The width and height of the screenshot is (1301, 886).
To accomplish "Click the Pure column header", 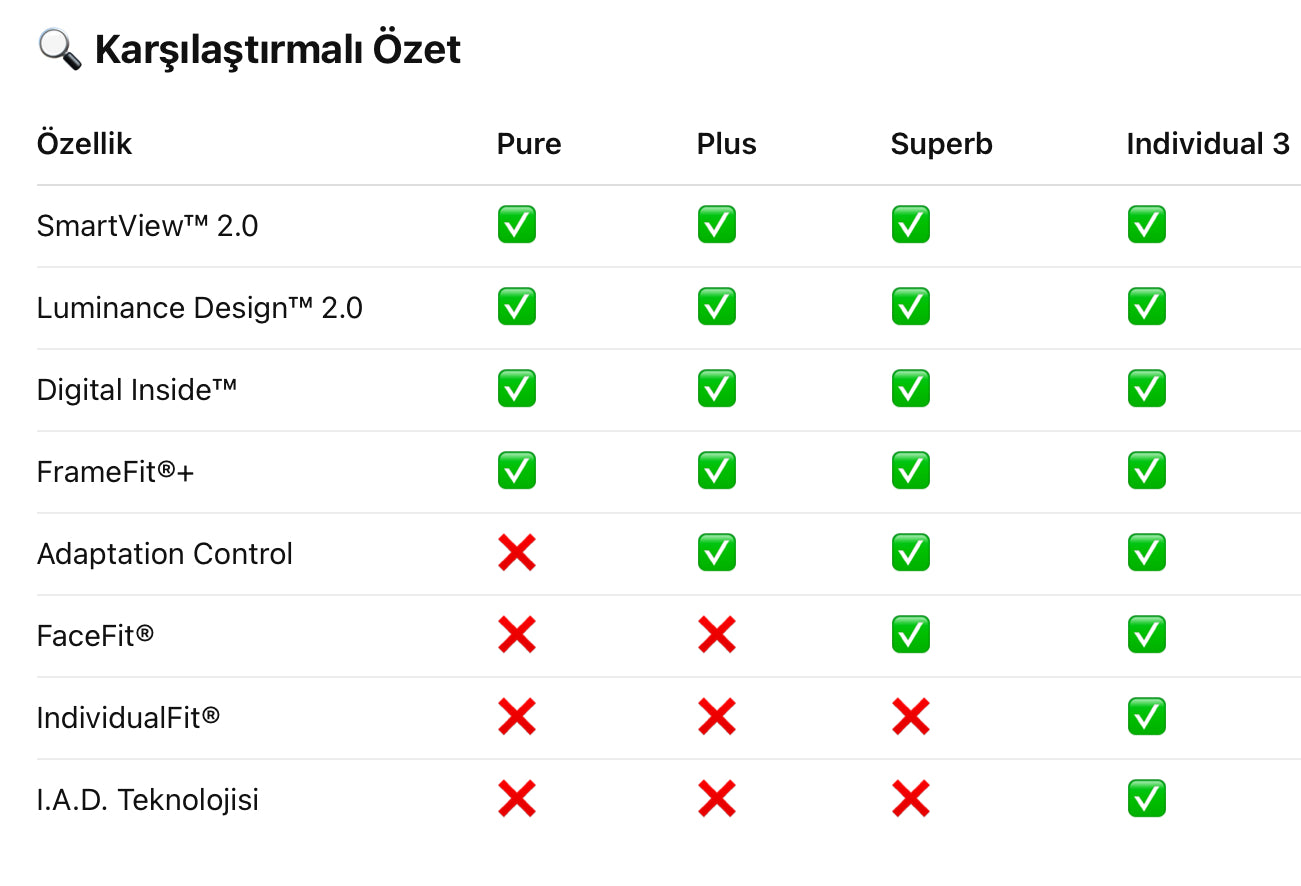I will point(529,144).
